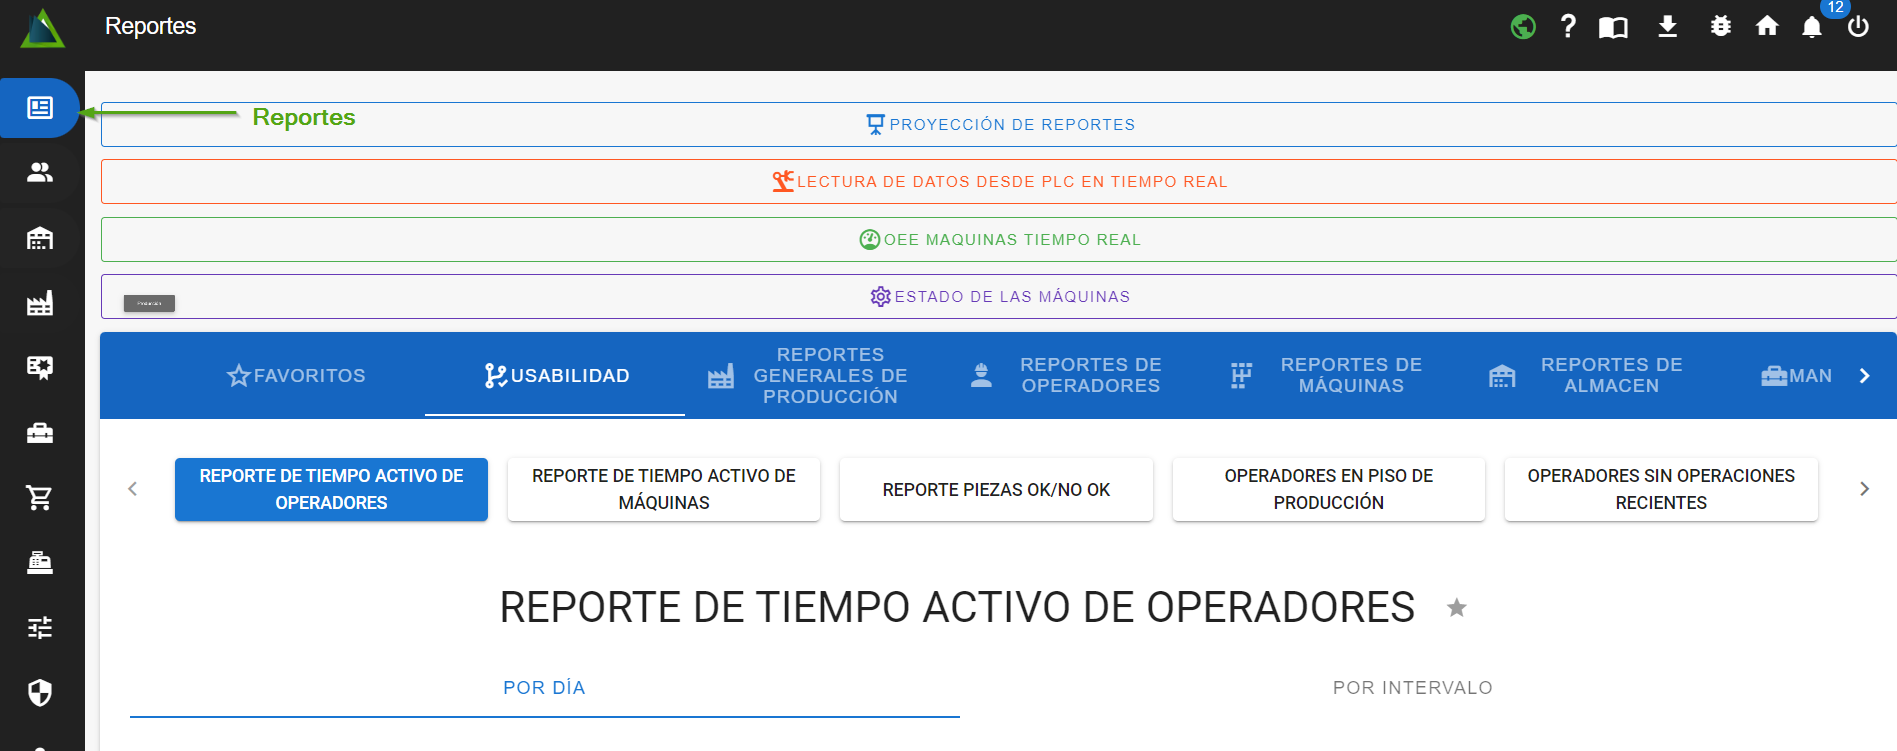Select the Por Intervalo tab
Screen dimensions: 1897x751
click(x=1412, y=688)
